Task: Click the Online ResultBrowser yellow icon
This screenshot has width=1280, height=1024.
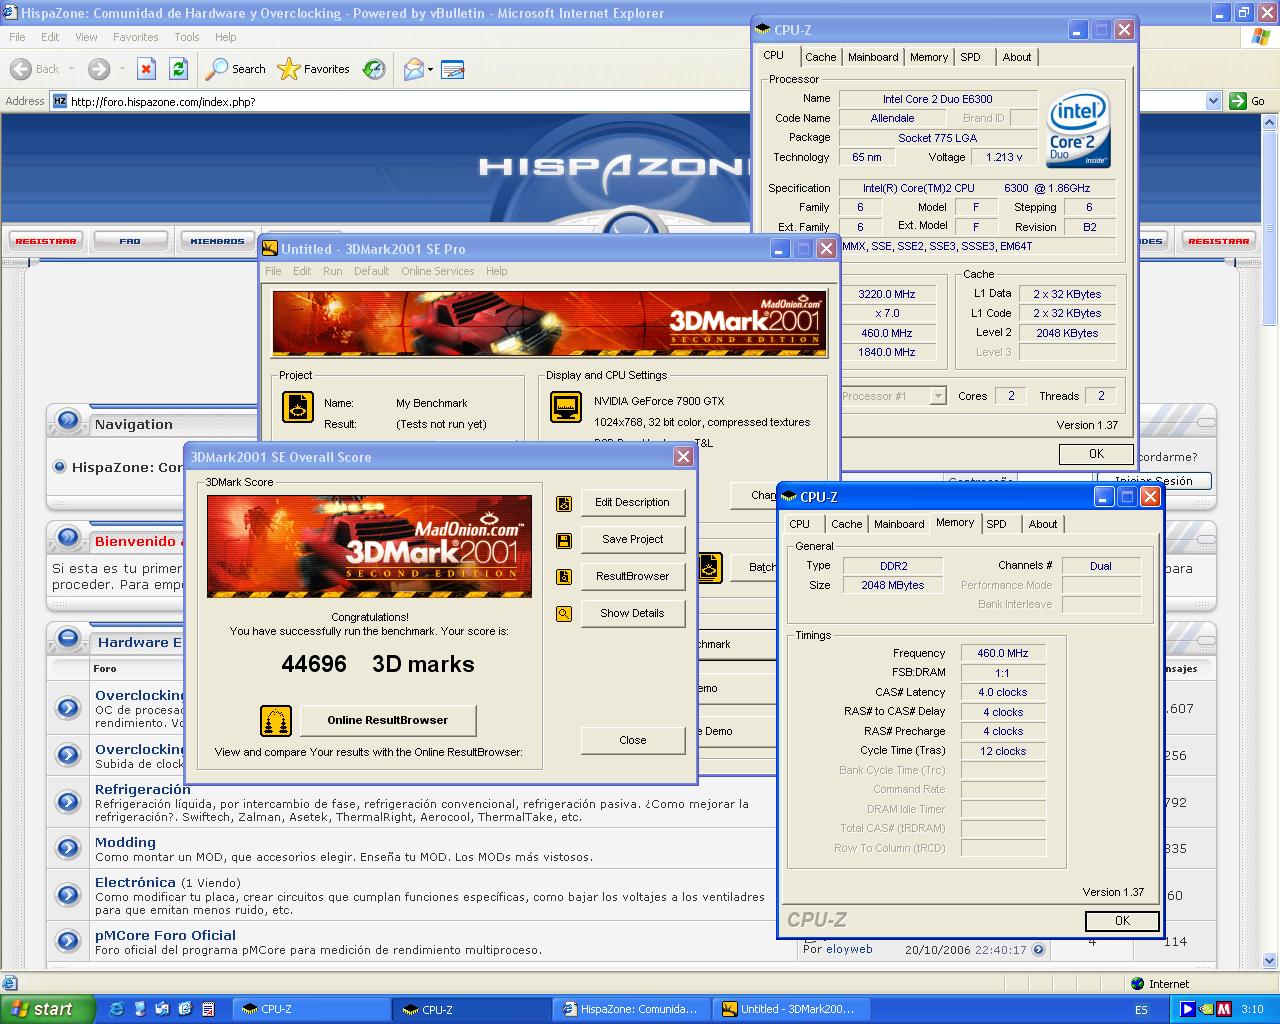Action: pos(276,720)
